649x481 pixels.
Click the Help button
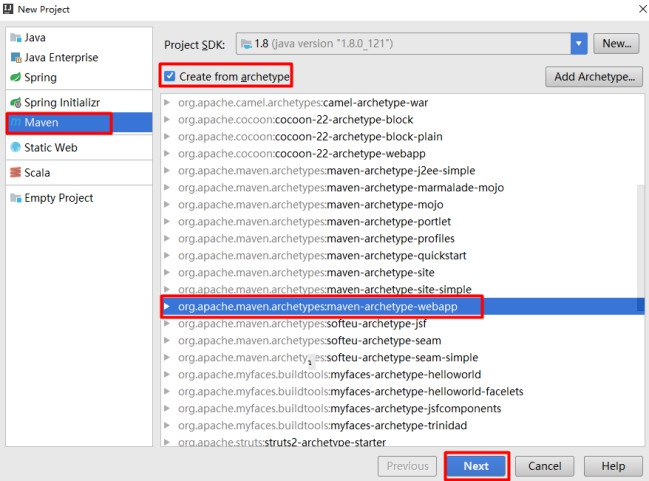(x=613, y=466)
